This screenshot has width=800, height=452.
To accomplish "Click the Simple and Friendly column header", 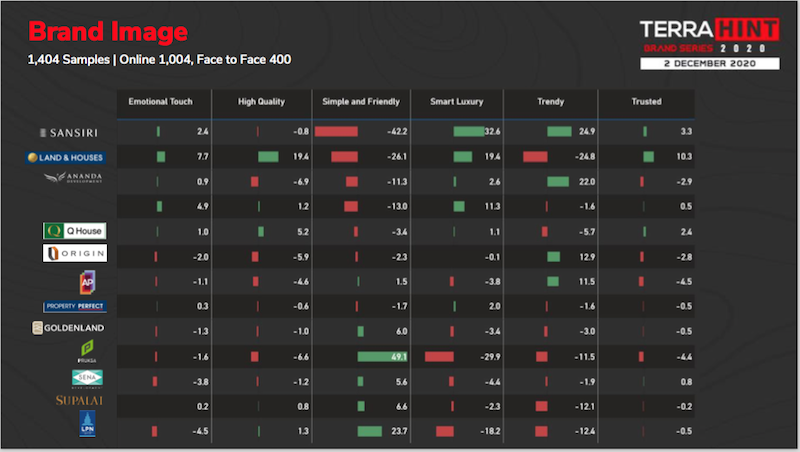I will 361,102.
